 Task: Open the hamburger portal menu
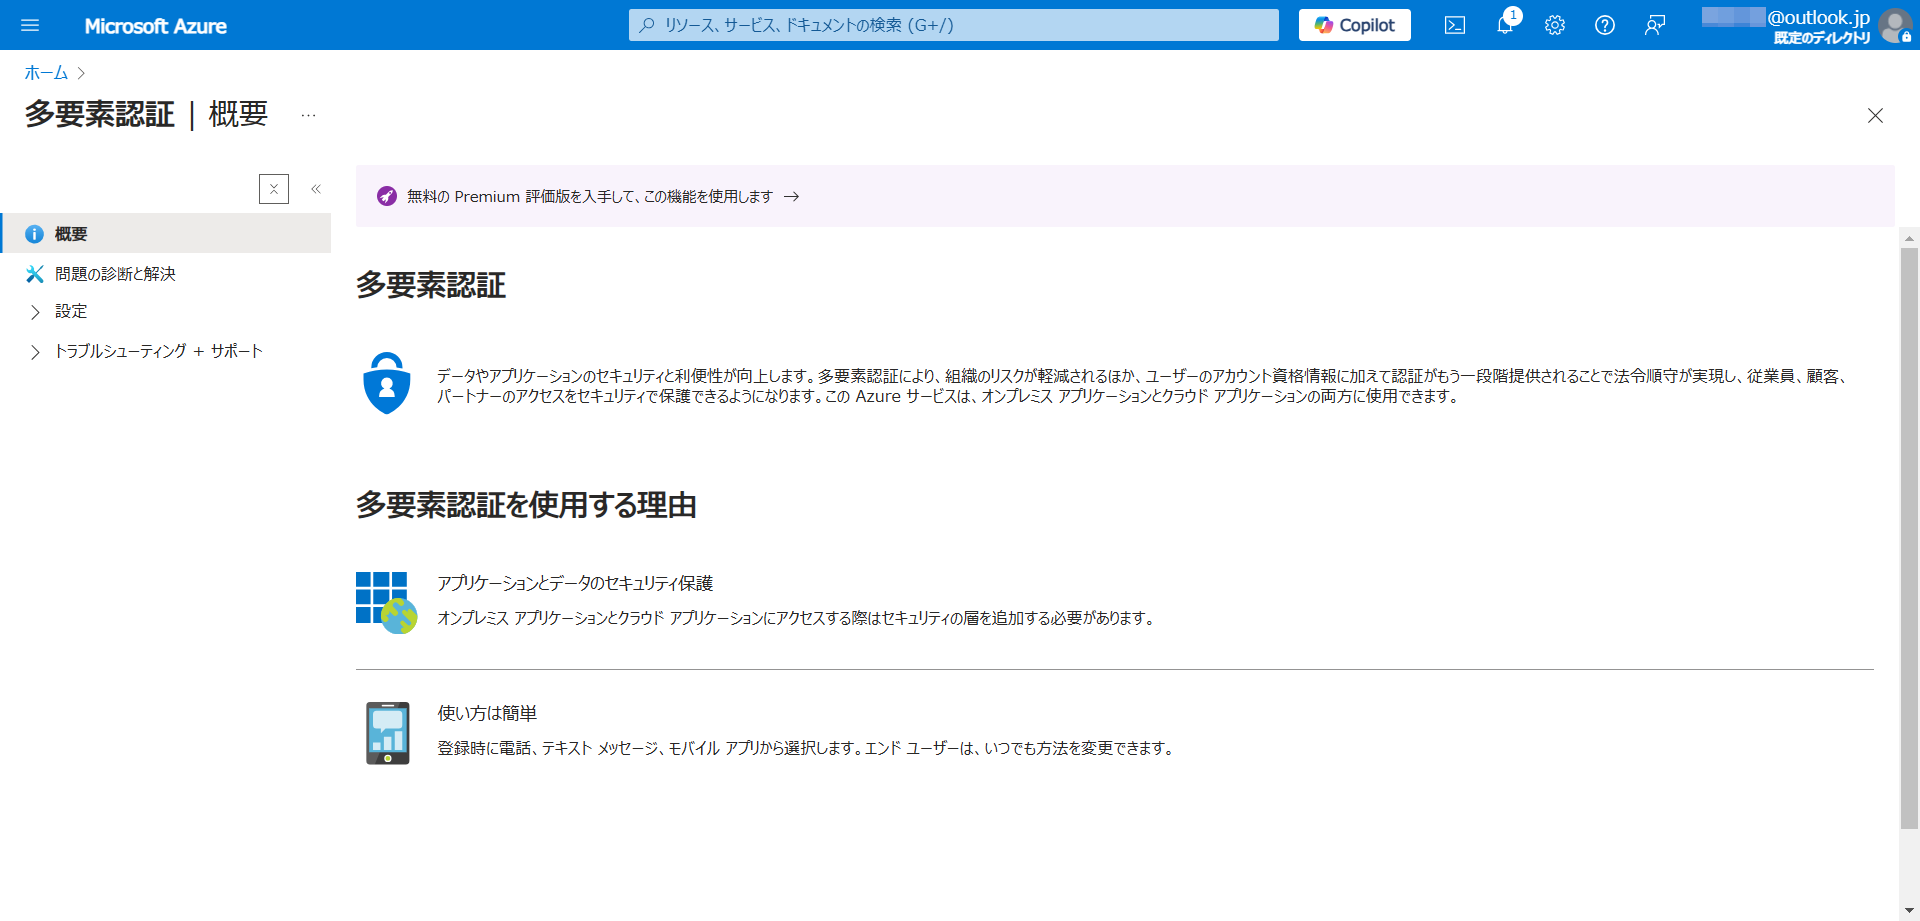coord(30,25)
